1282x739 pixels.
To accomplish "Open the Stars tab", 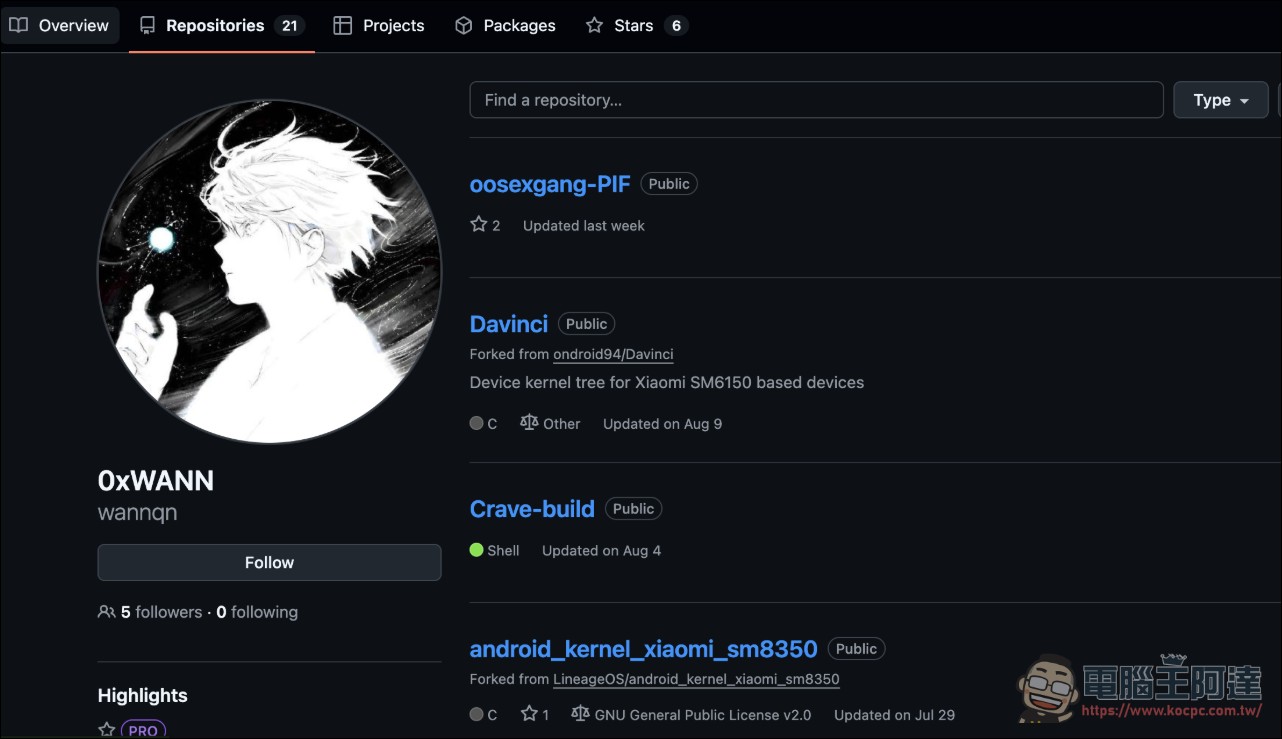I will (x=636, y=26).
